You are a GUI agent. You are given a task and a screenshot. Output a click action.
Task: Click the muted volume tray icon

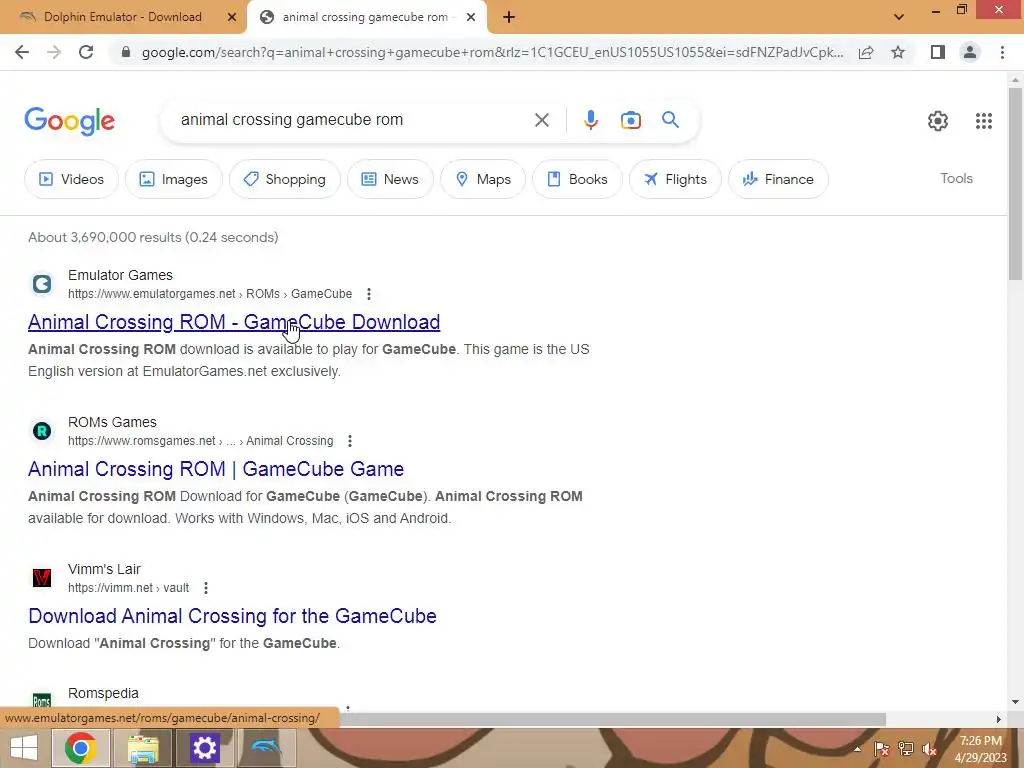tap(930, 749)
